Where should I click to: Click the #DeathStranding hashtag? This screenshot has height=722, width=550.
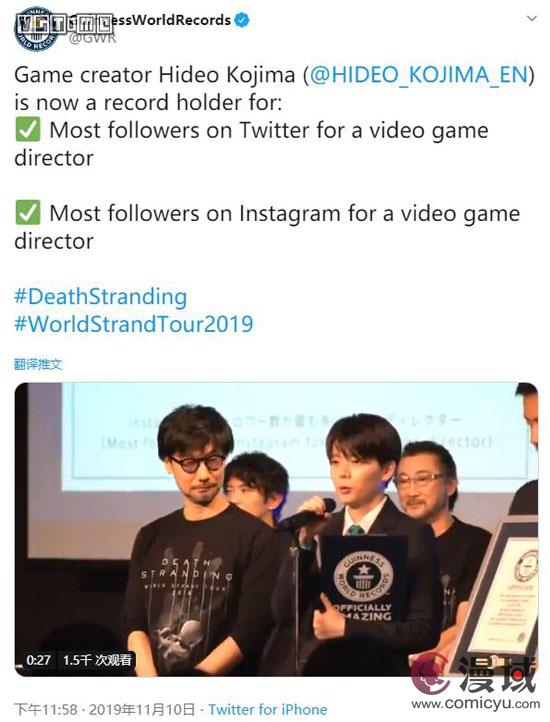[x=100, y=297]
